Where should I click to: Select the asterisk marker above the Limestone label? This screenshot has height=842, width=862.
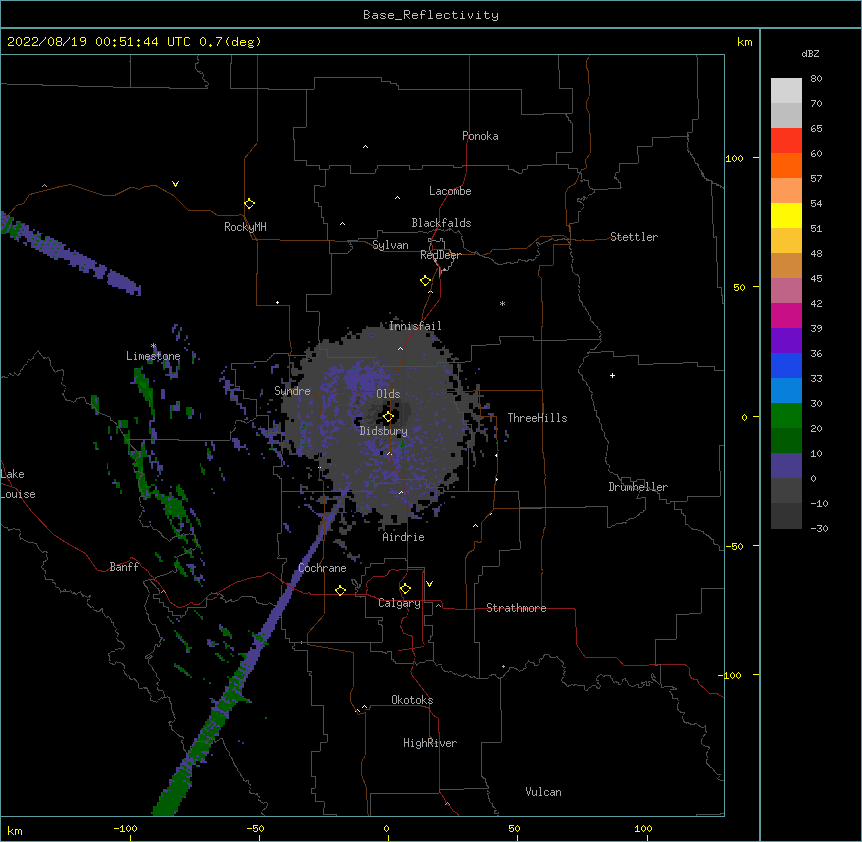click(x=154, y=346)
